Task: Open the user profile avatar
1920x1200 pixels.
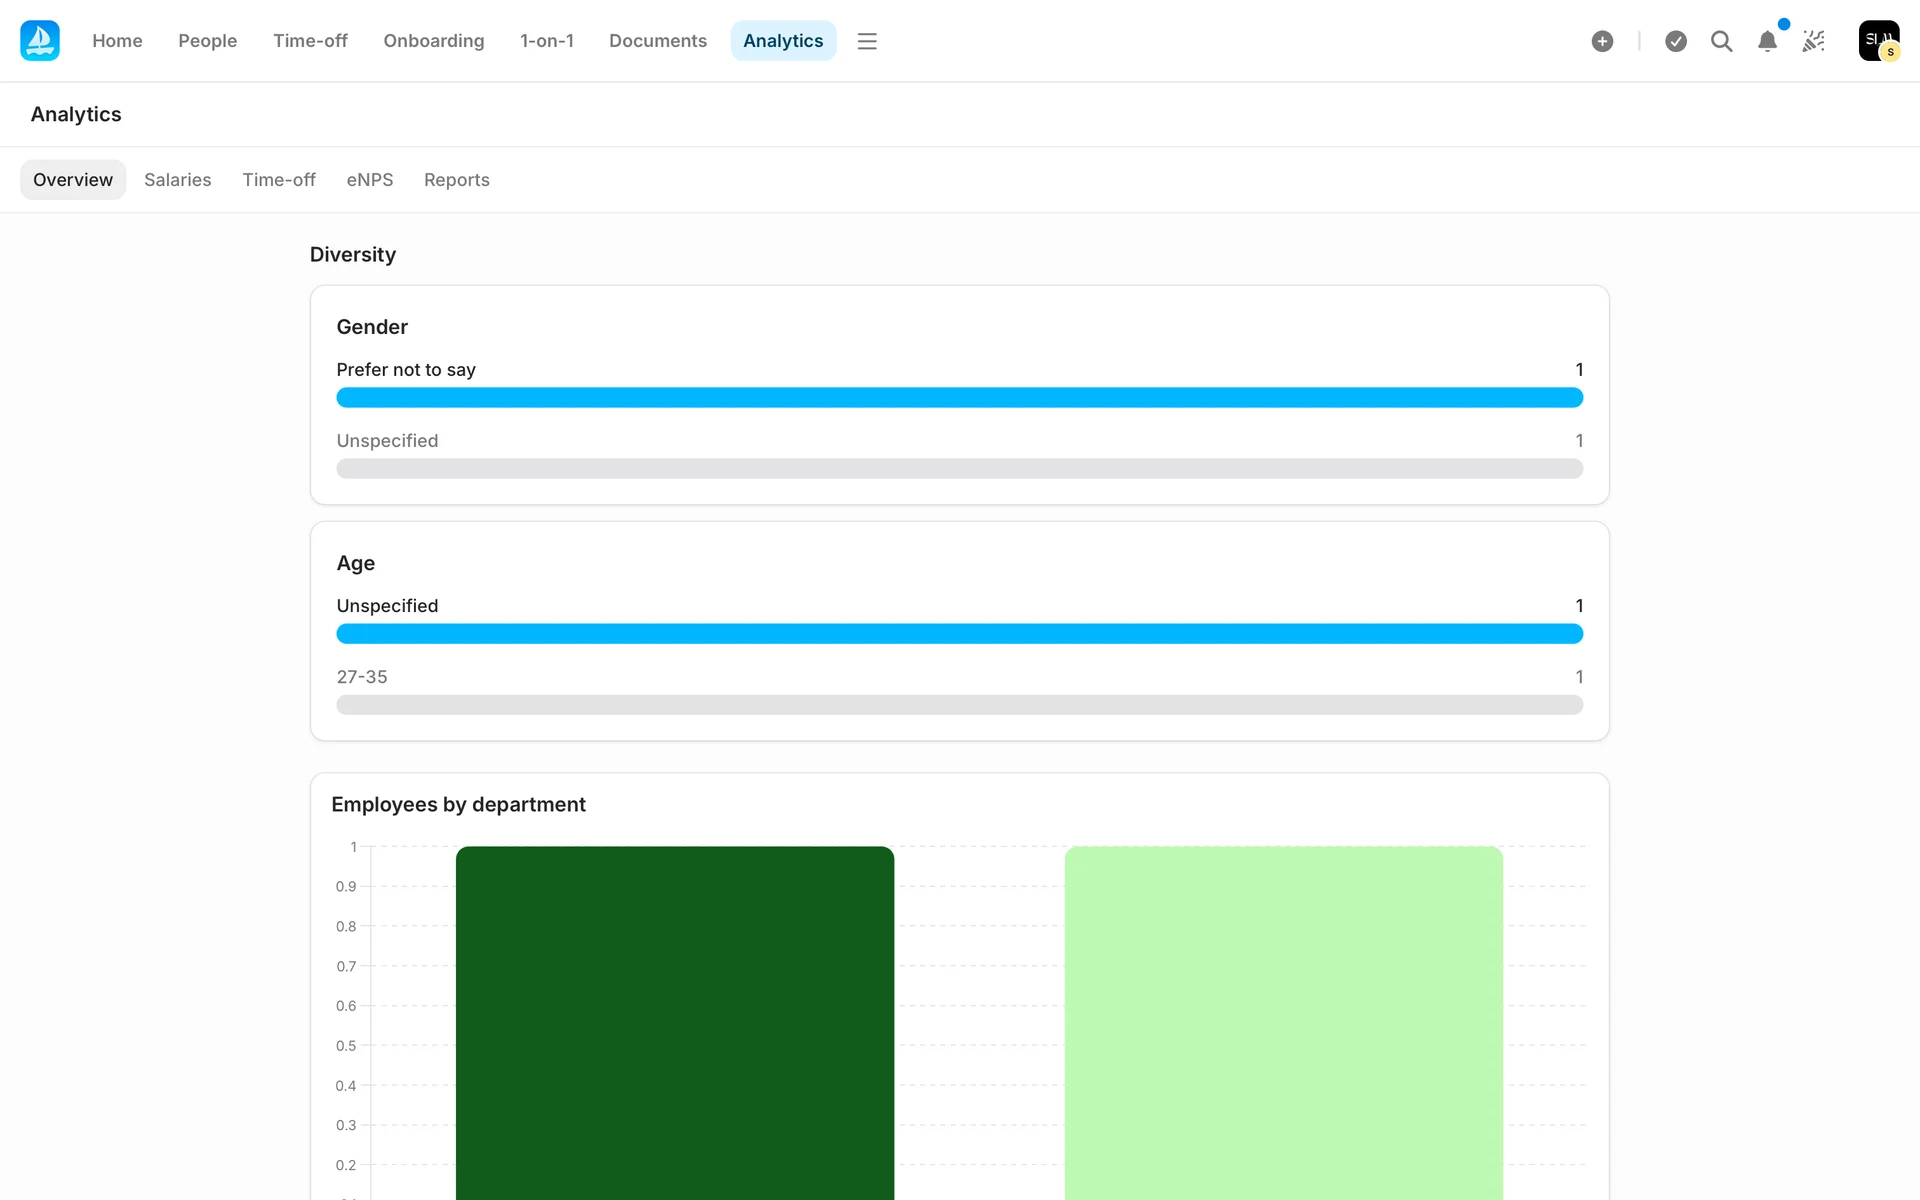Action: [1878, 41]
